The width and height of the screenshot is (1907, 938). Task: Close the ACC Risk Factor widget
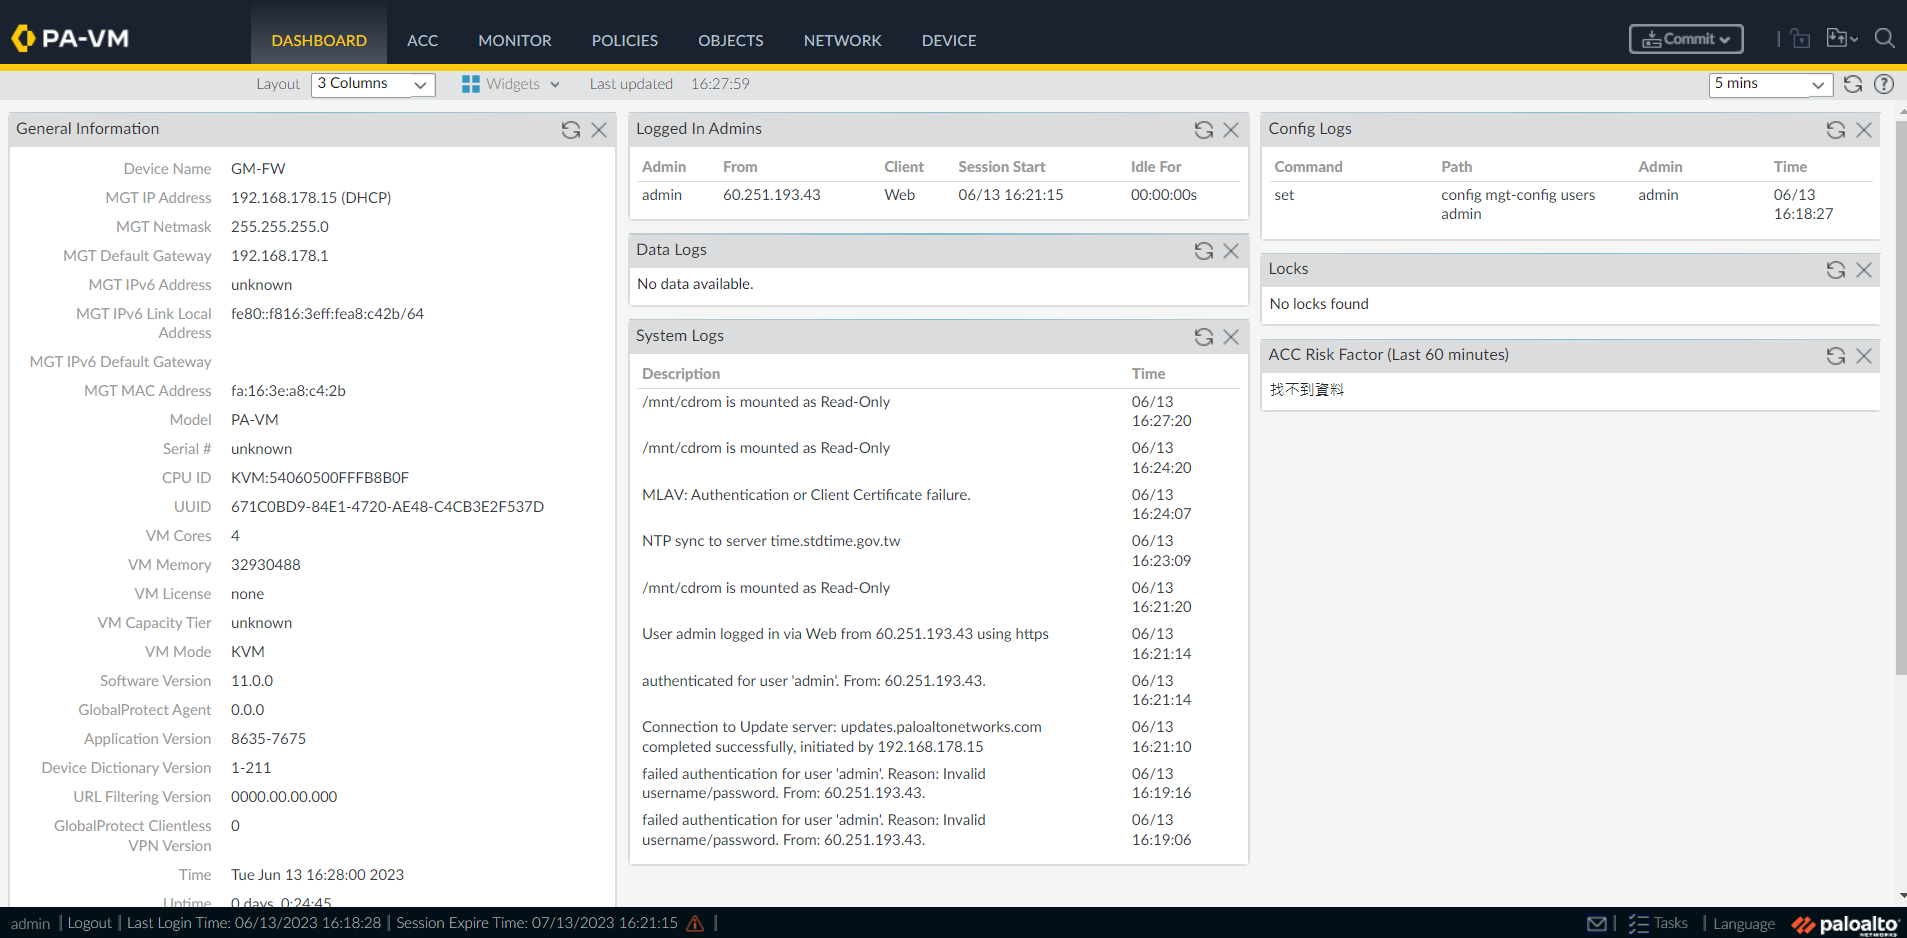1864,356
